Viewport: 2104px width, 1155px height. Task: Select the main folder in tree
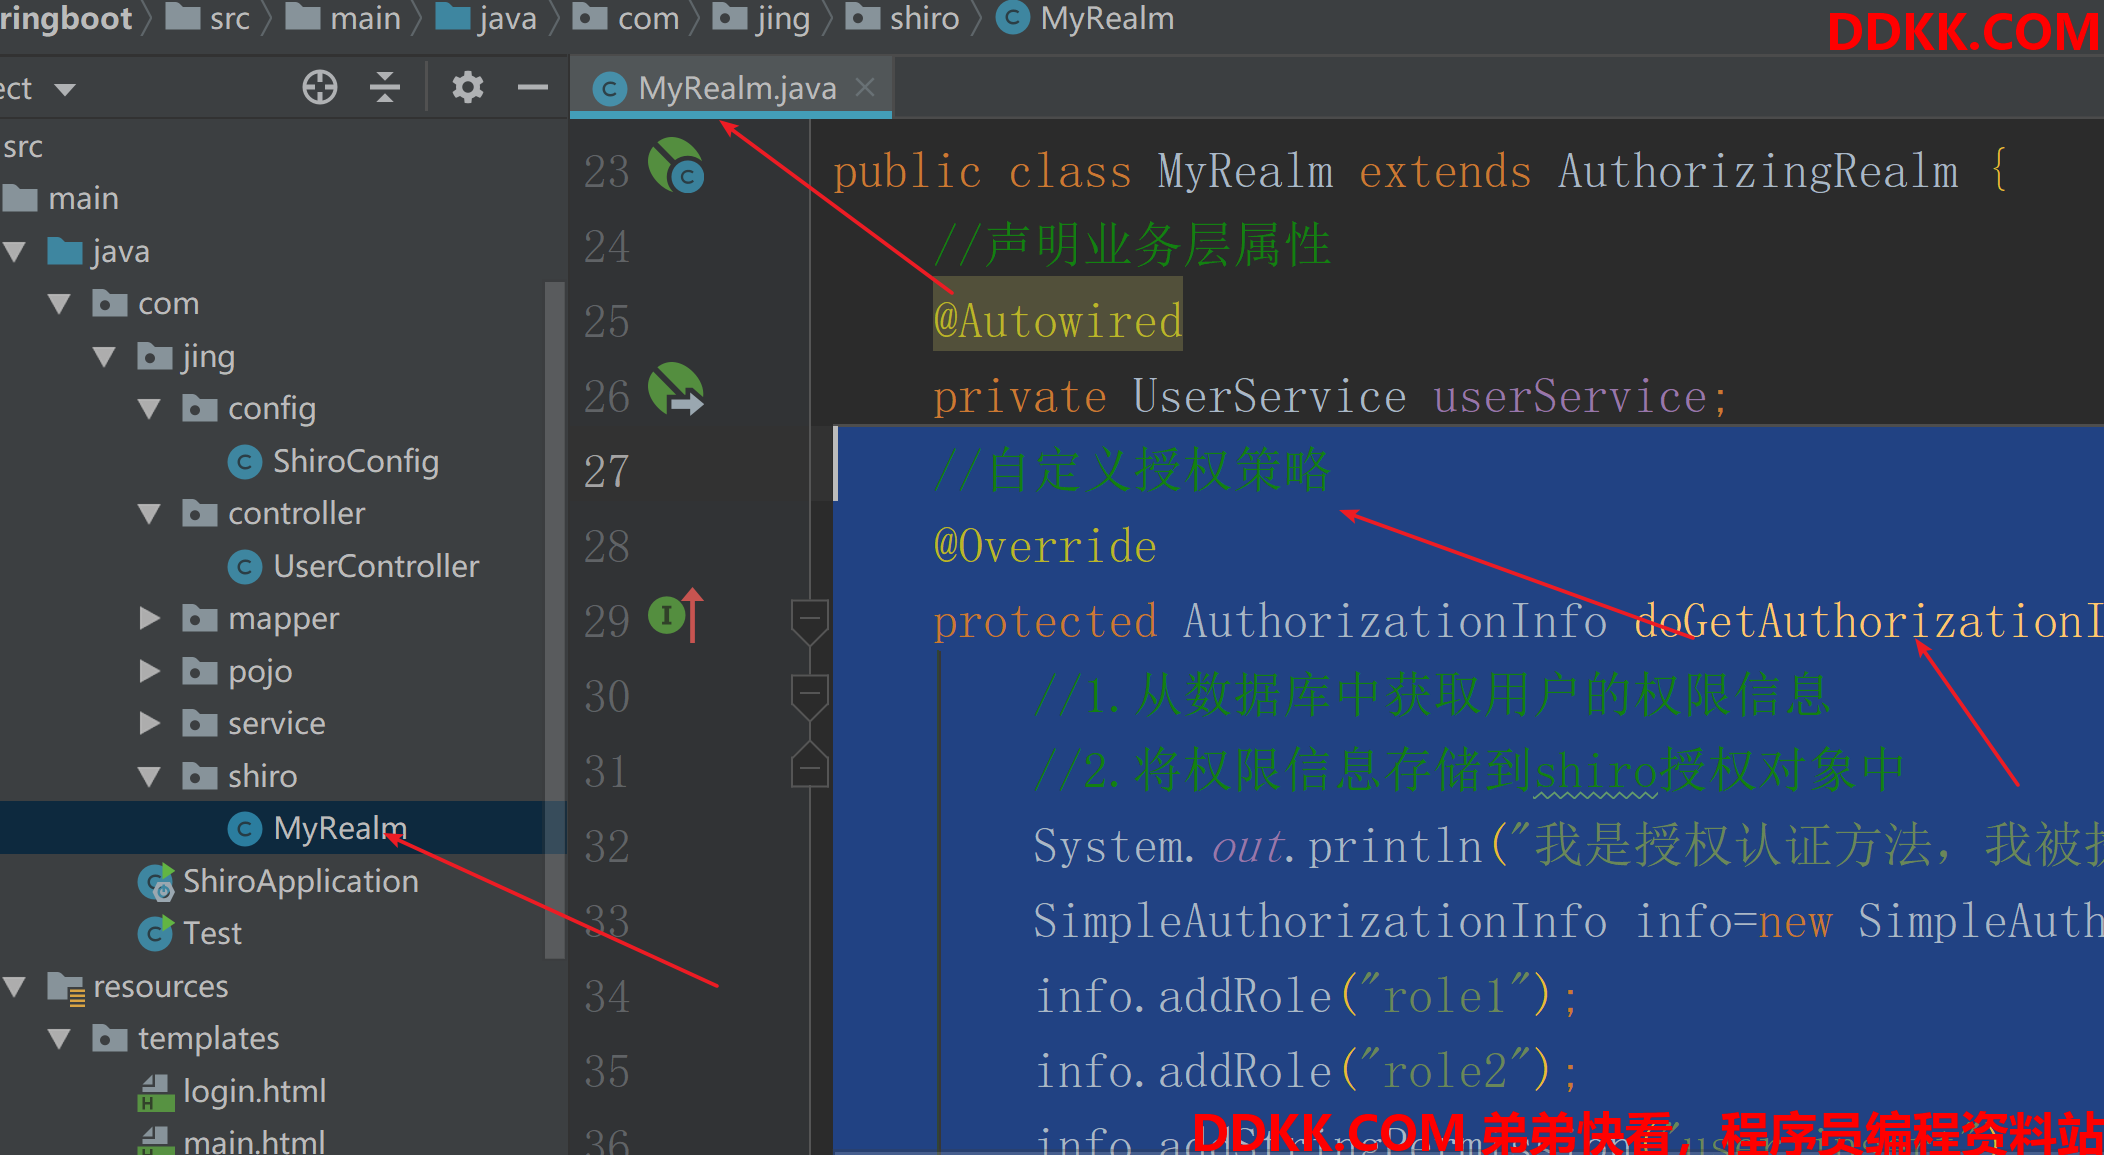(83, 198)
